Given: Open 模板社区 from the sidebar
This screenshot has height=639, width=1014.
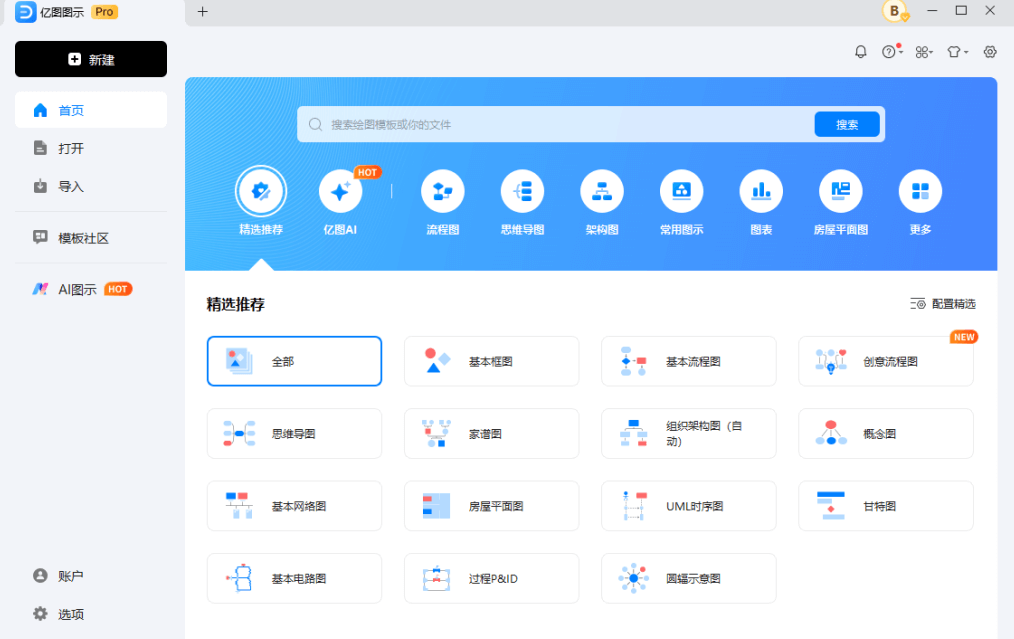Looking at the screenshot, I should tap(90, 237).
